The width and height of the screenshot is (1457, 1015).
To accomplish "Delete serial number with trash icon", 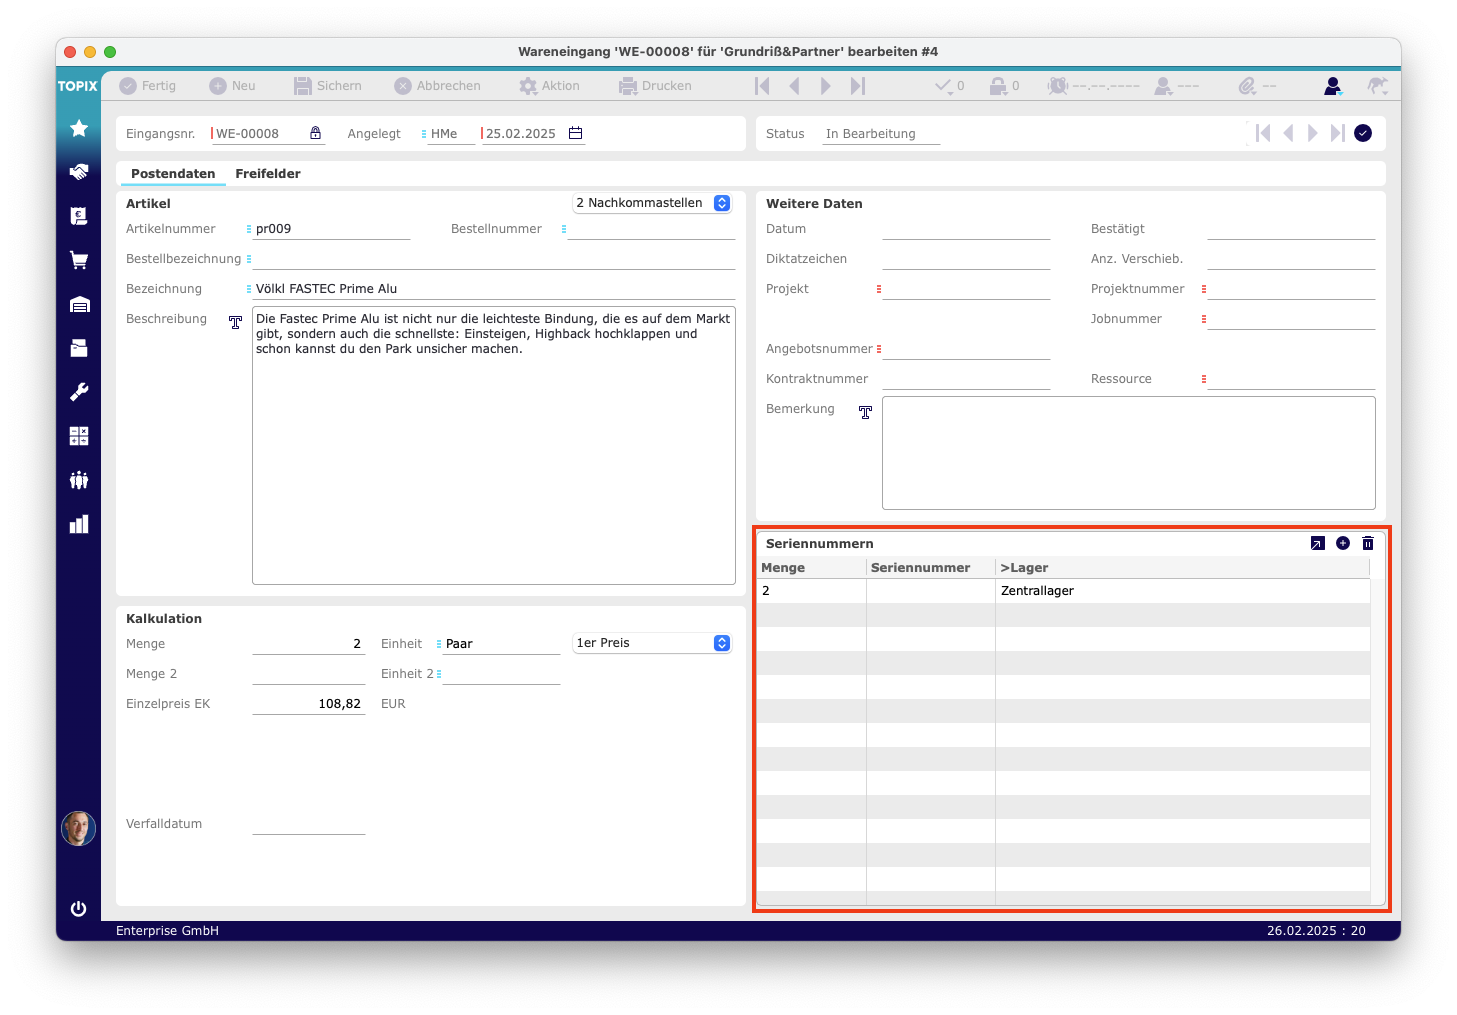I will pos(1368,543).
